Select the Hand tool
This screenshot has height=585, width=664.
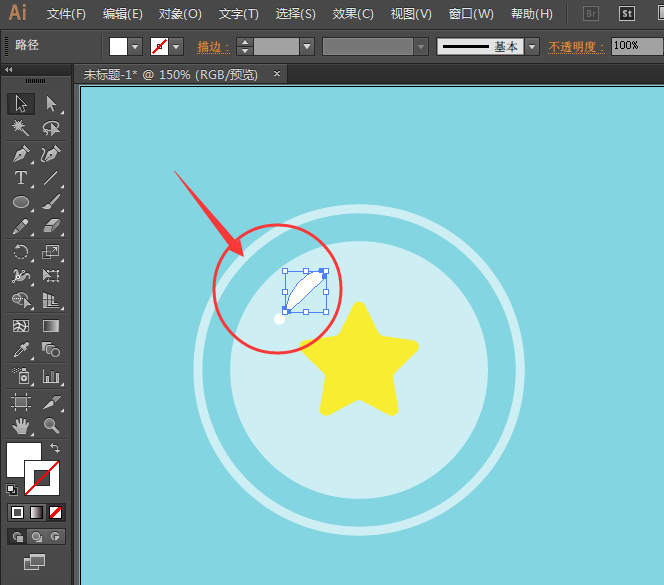[x=21, y=426]
